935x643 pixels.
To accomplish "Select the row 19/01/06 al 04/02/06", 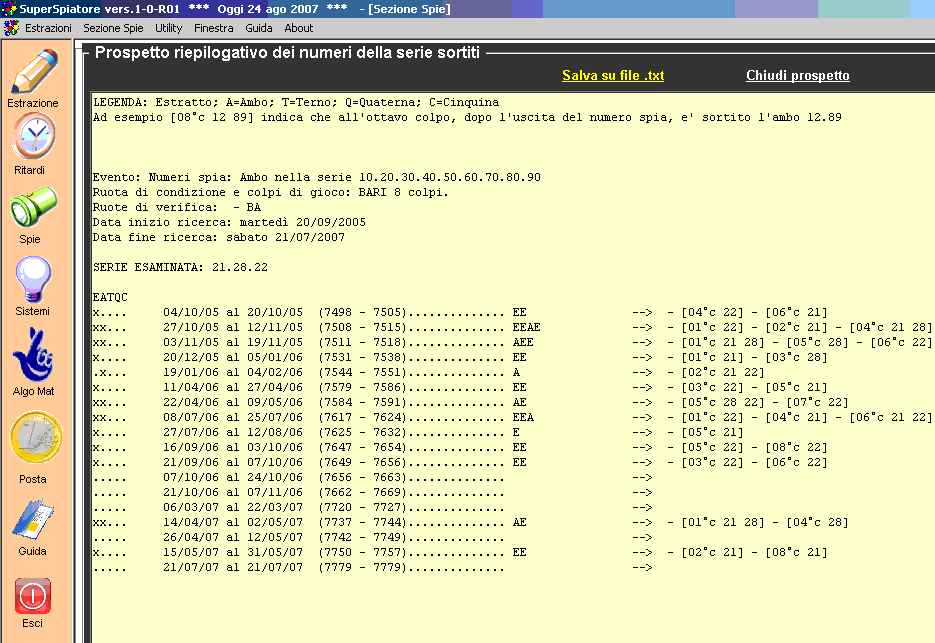I will (428, 372).
